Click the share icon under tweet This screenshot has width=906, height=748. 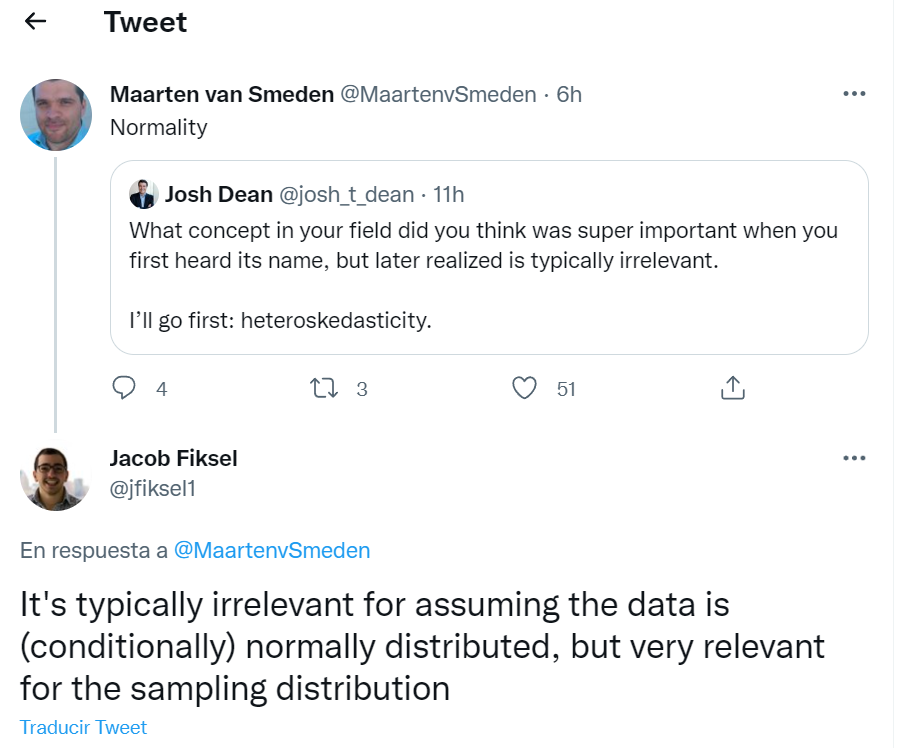(x=733, y=388)
